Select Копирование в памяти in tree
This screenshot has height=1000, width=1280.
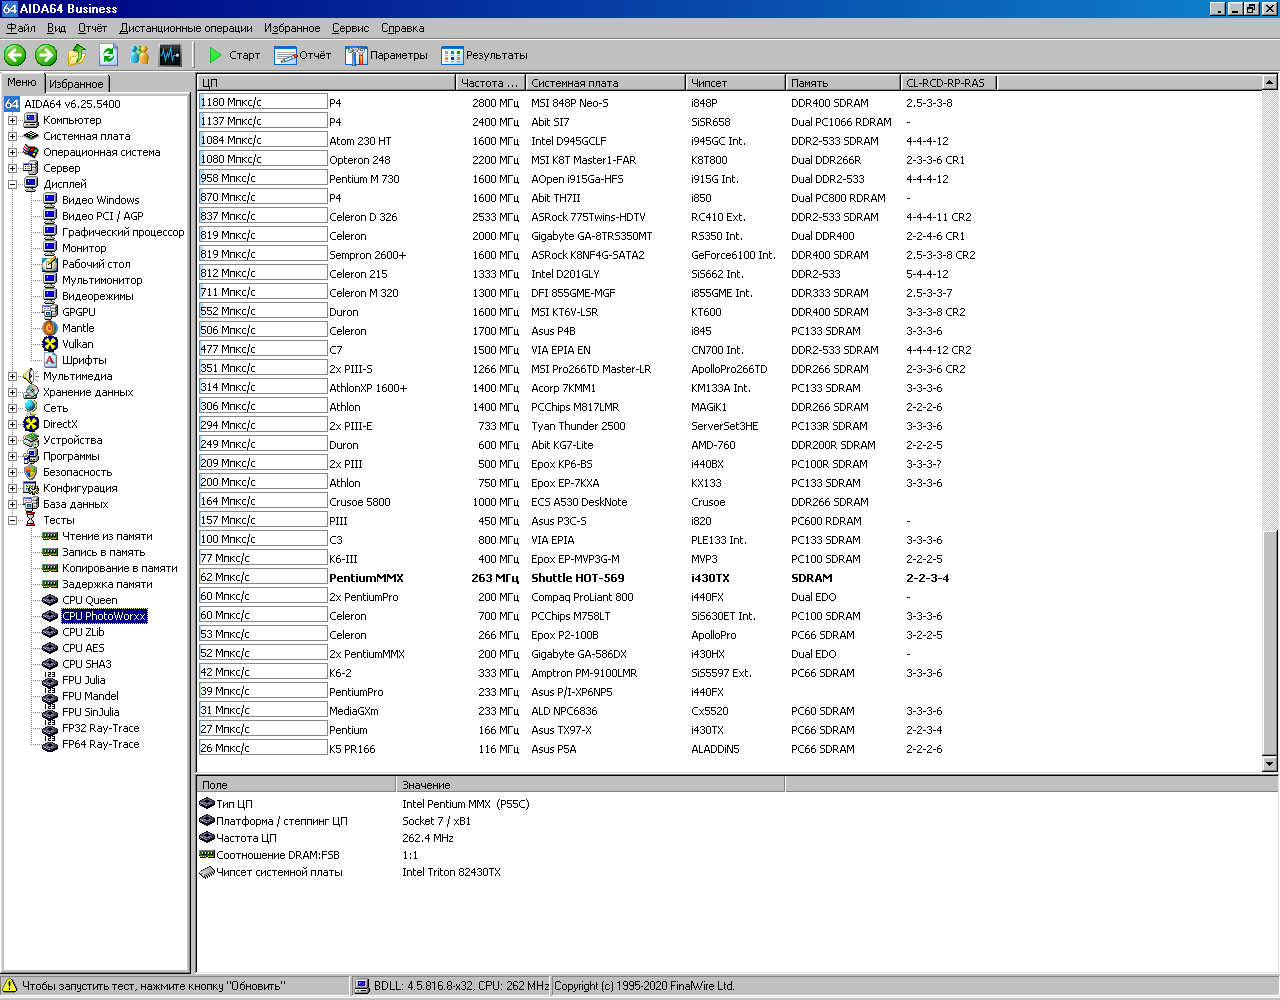(x=120, y=568)
